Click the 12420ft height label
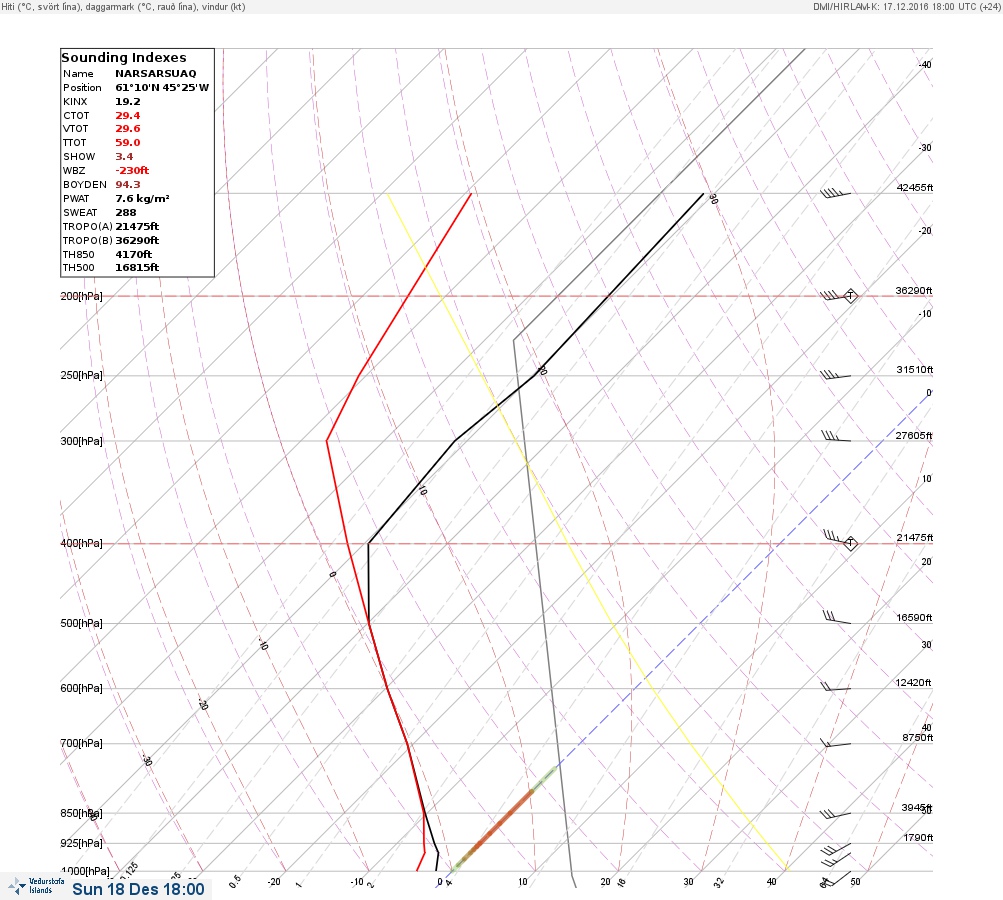 pos(913,683)
